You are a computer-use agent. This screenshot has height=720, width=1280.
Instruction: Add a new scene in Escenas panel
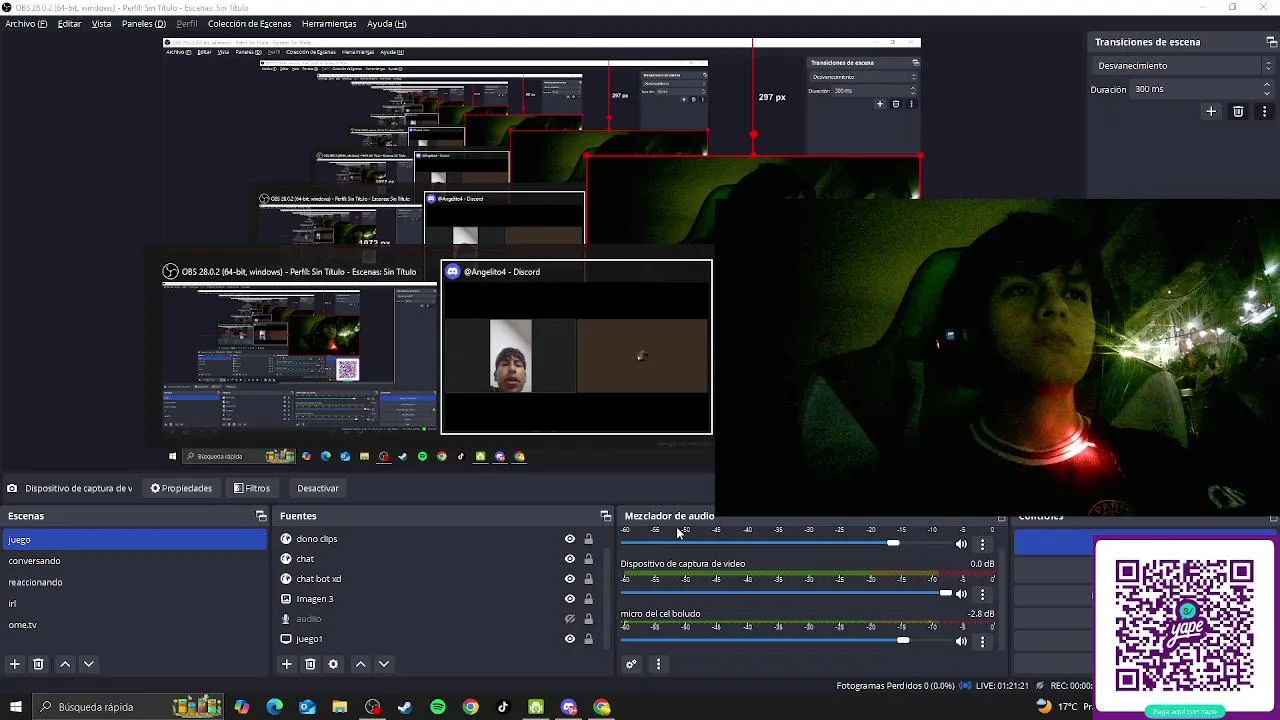coord(14,664)
